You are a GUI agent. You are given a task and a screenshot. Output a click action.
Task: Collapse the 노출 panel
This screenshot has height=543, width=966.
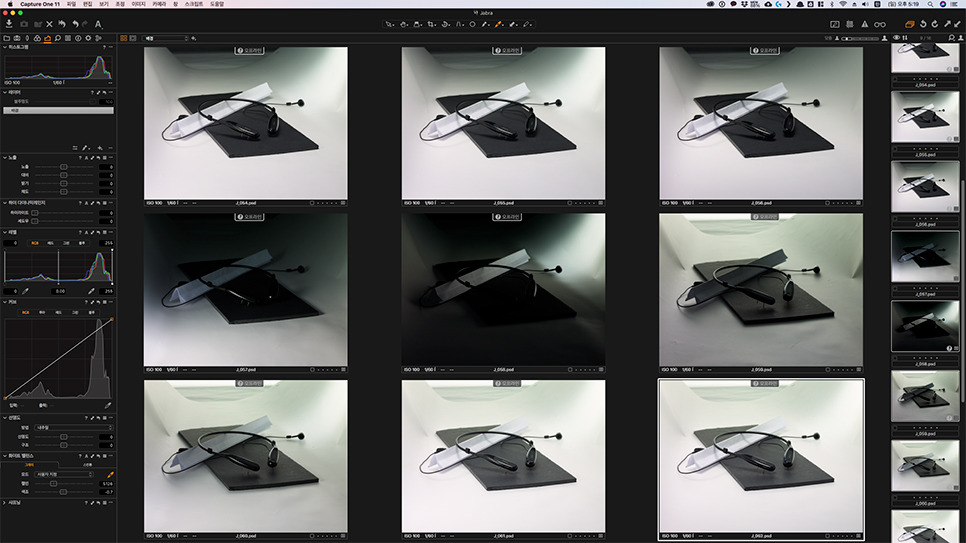4,158
